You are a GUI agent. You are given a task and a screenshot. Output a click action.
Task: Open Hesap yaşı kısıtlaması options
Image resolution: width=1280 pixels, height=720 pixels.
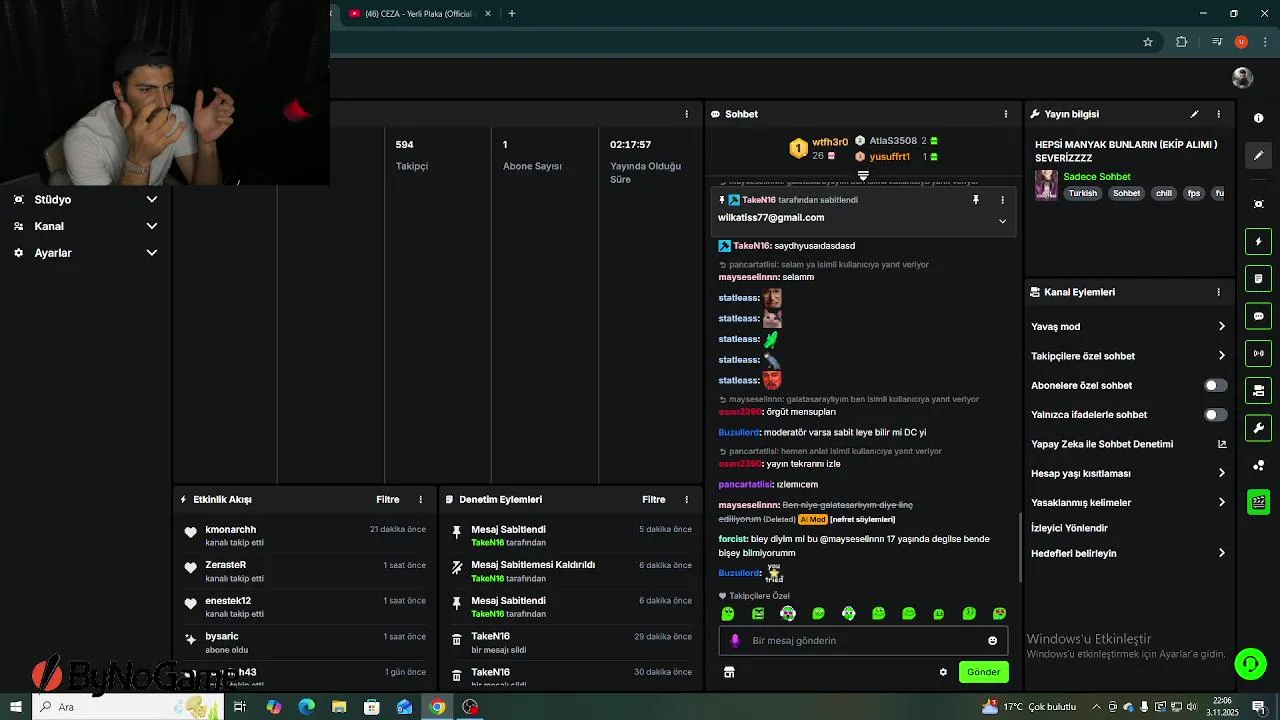point(1221,473)
